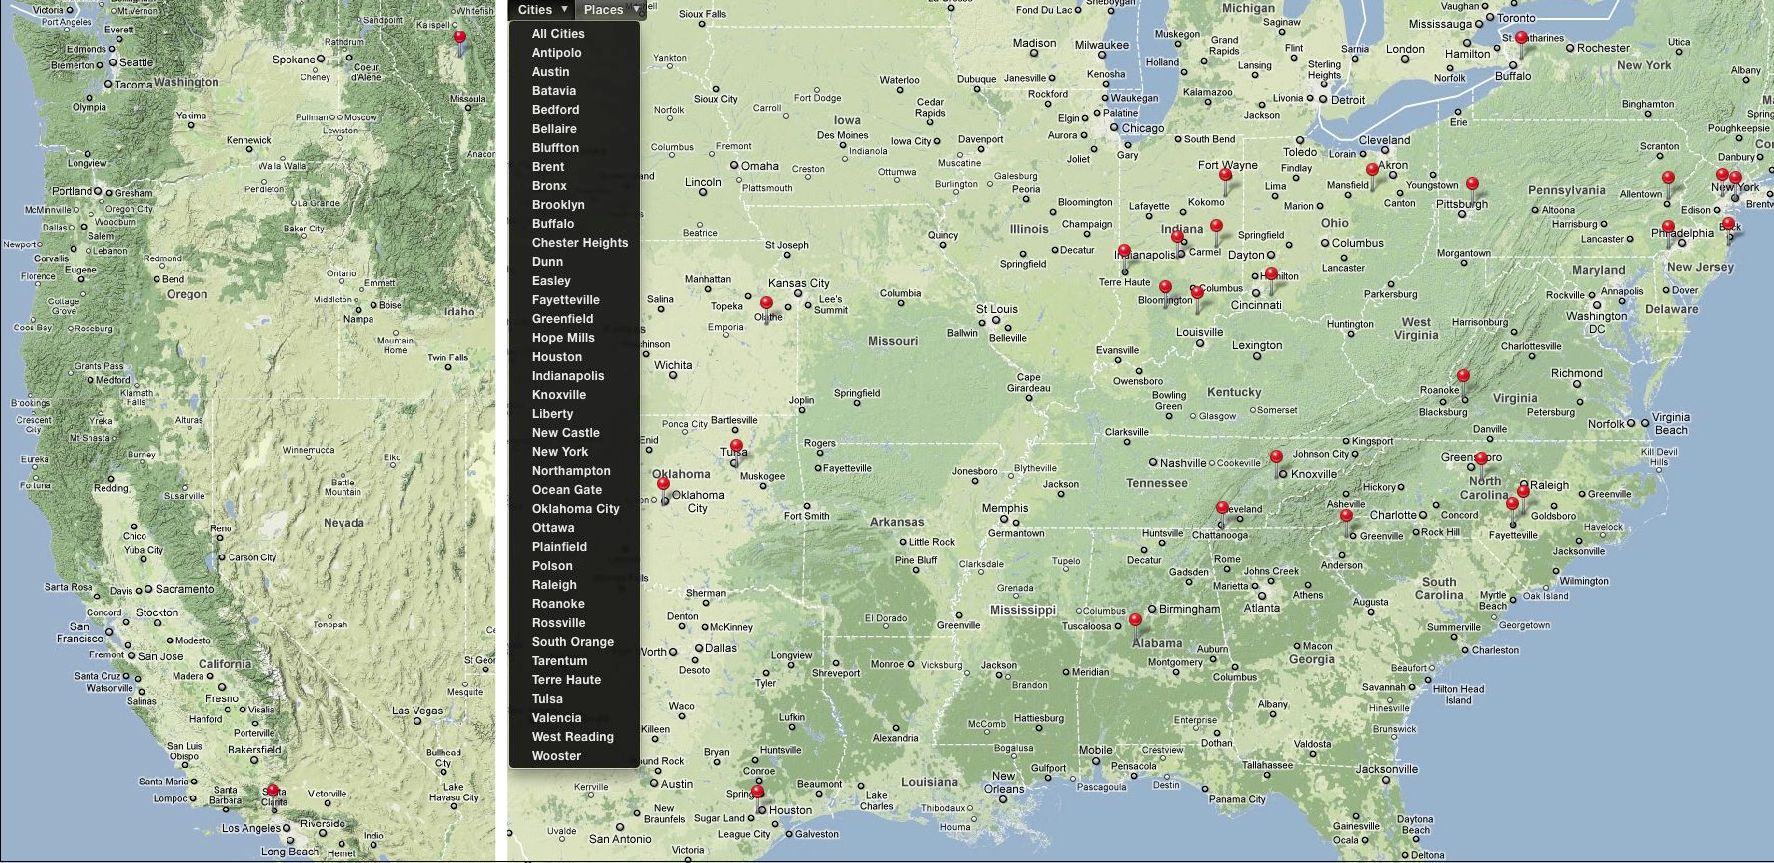Viewport: 1774px width, 863px height.
Task: Select Indianapolis in the Cities list
Action: coord(568,376)
